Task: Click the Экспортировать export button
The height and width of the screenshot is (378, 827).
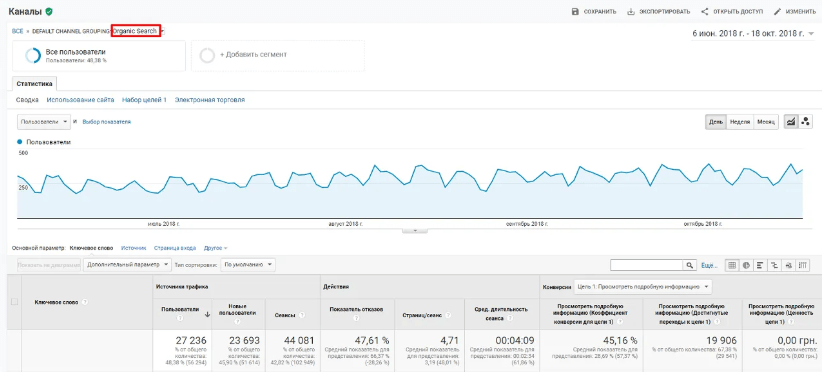Action: [x=658, y=12]
